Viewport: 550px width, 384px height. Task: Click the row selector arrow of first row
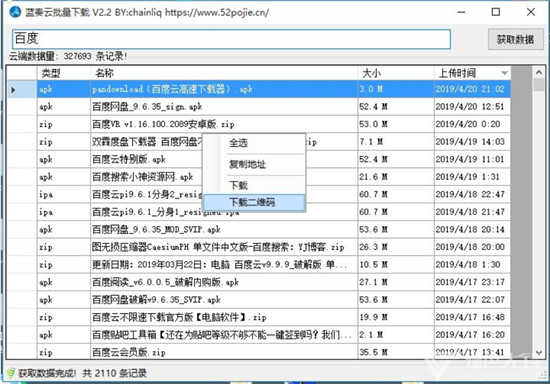(x=13, y=89)
